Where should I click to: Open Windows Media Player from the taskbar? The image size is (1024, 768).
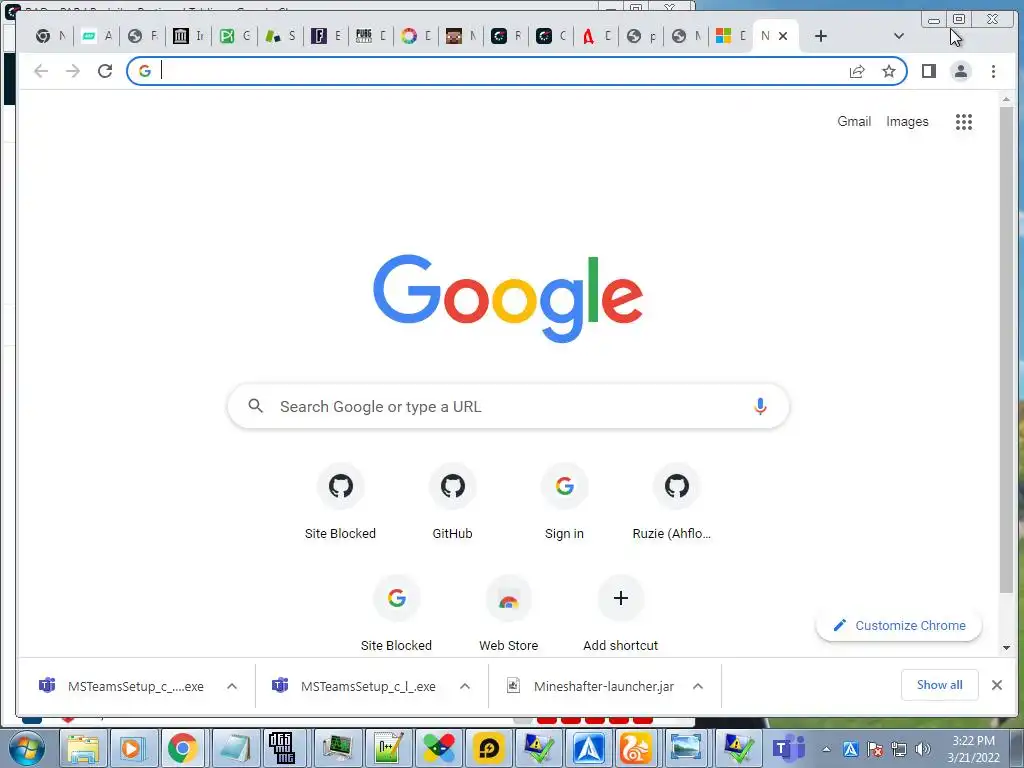point(133,748)
